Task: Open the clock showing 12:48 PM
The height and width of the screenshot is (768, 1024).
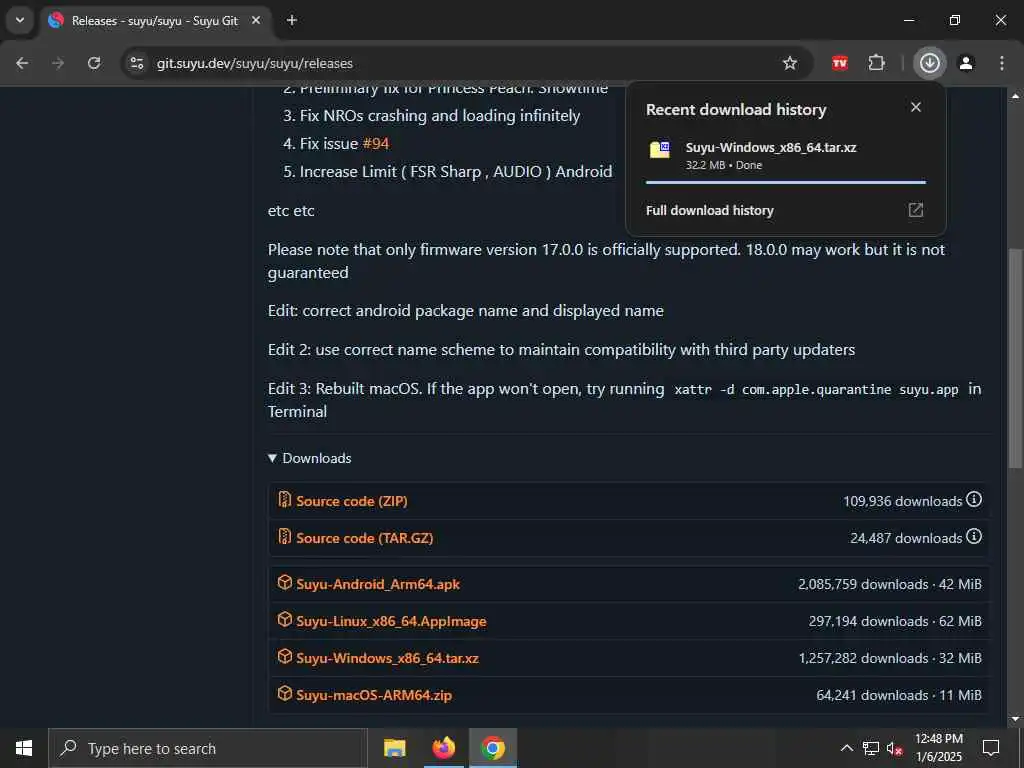Action: [x=939, y=748]
